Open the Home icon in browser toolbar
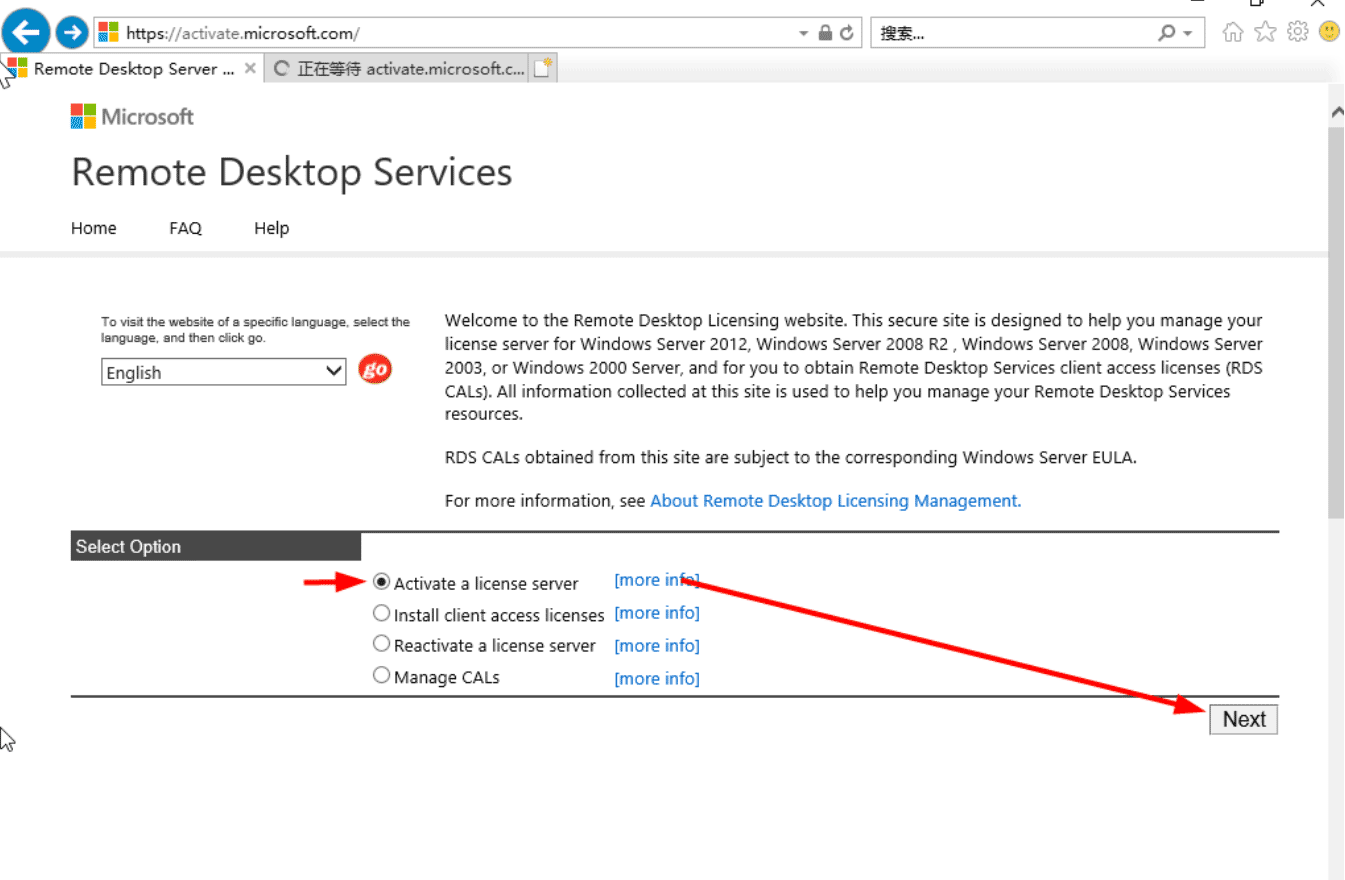 tap(1233, 33)
